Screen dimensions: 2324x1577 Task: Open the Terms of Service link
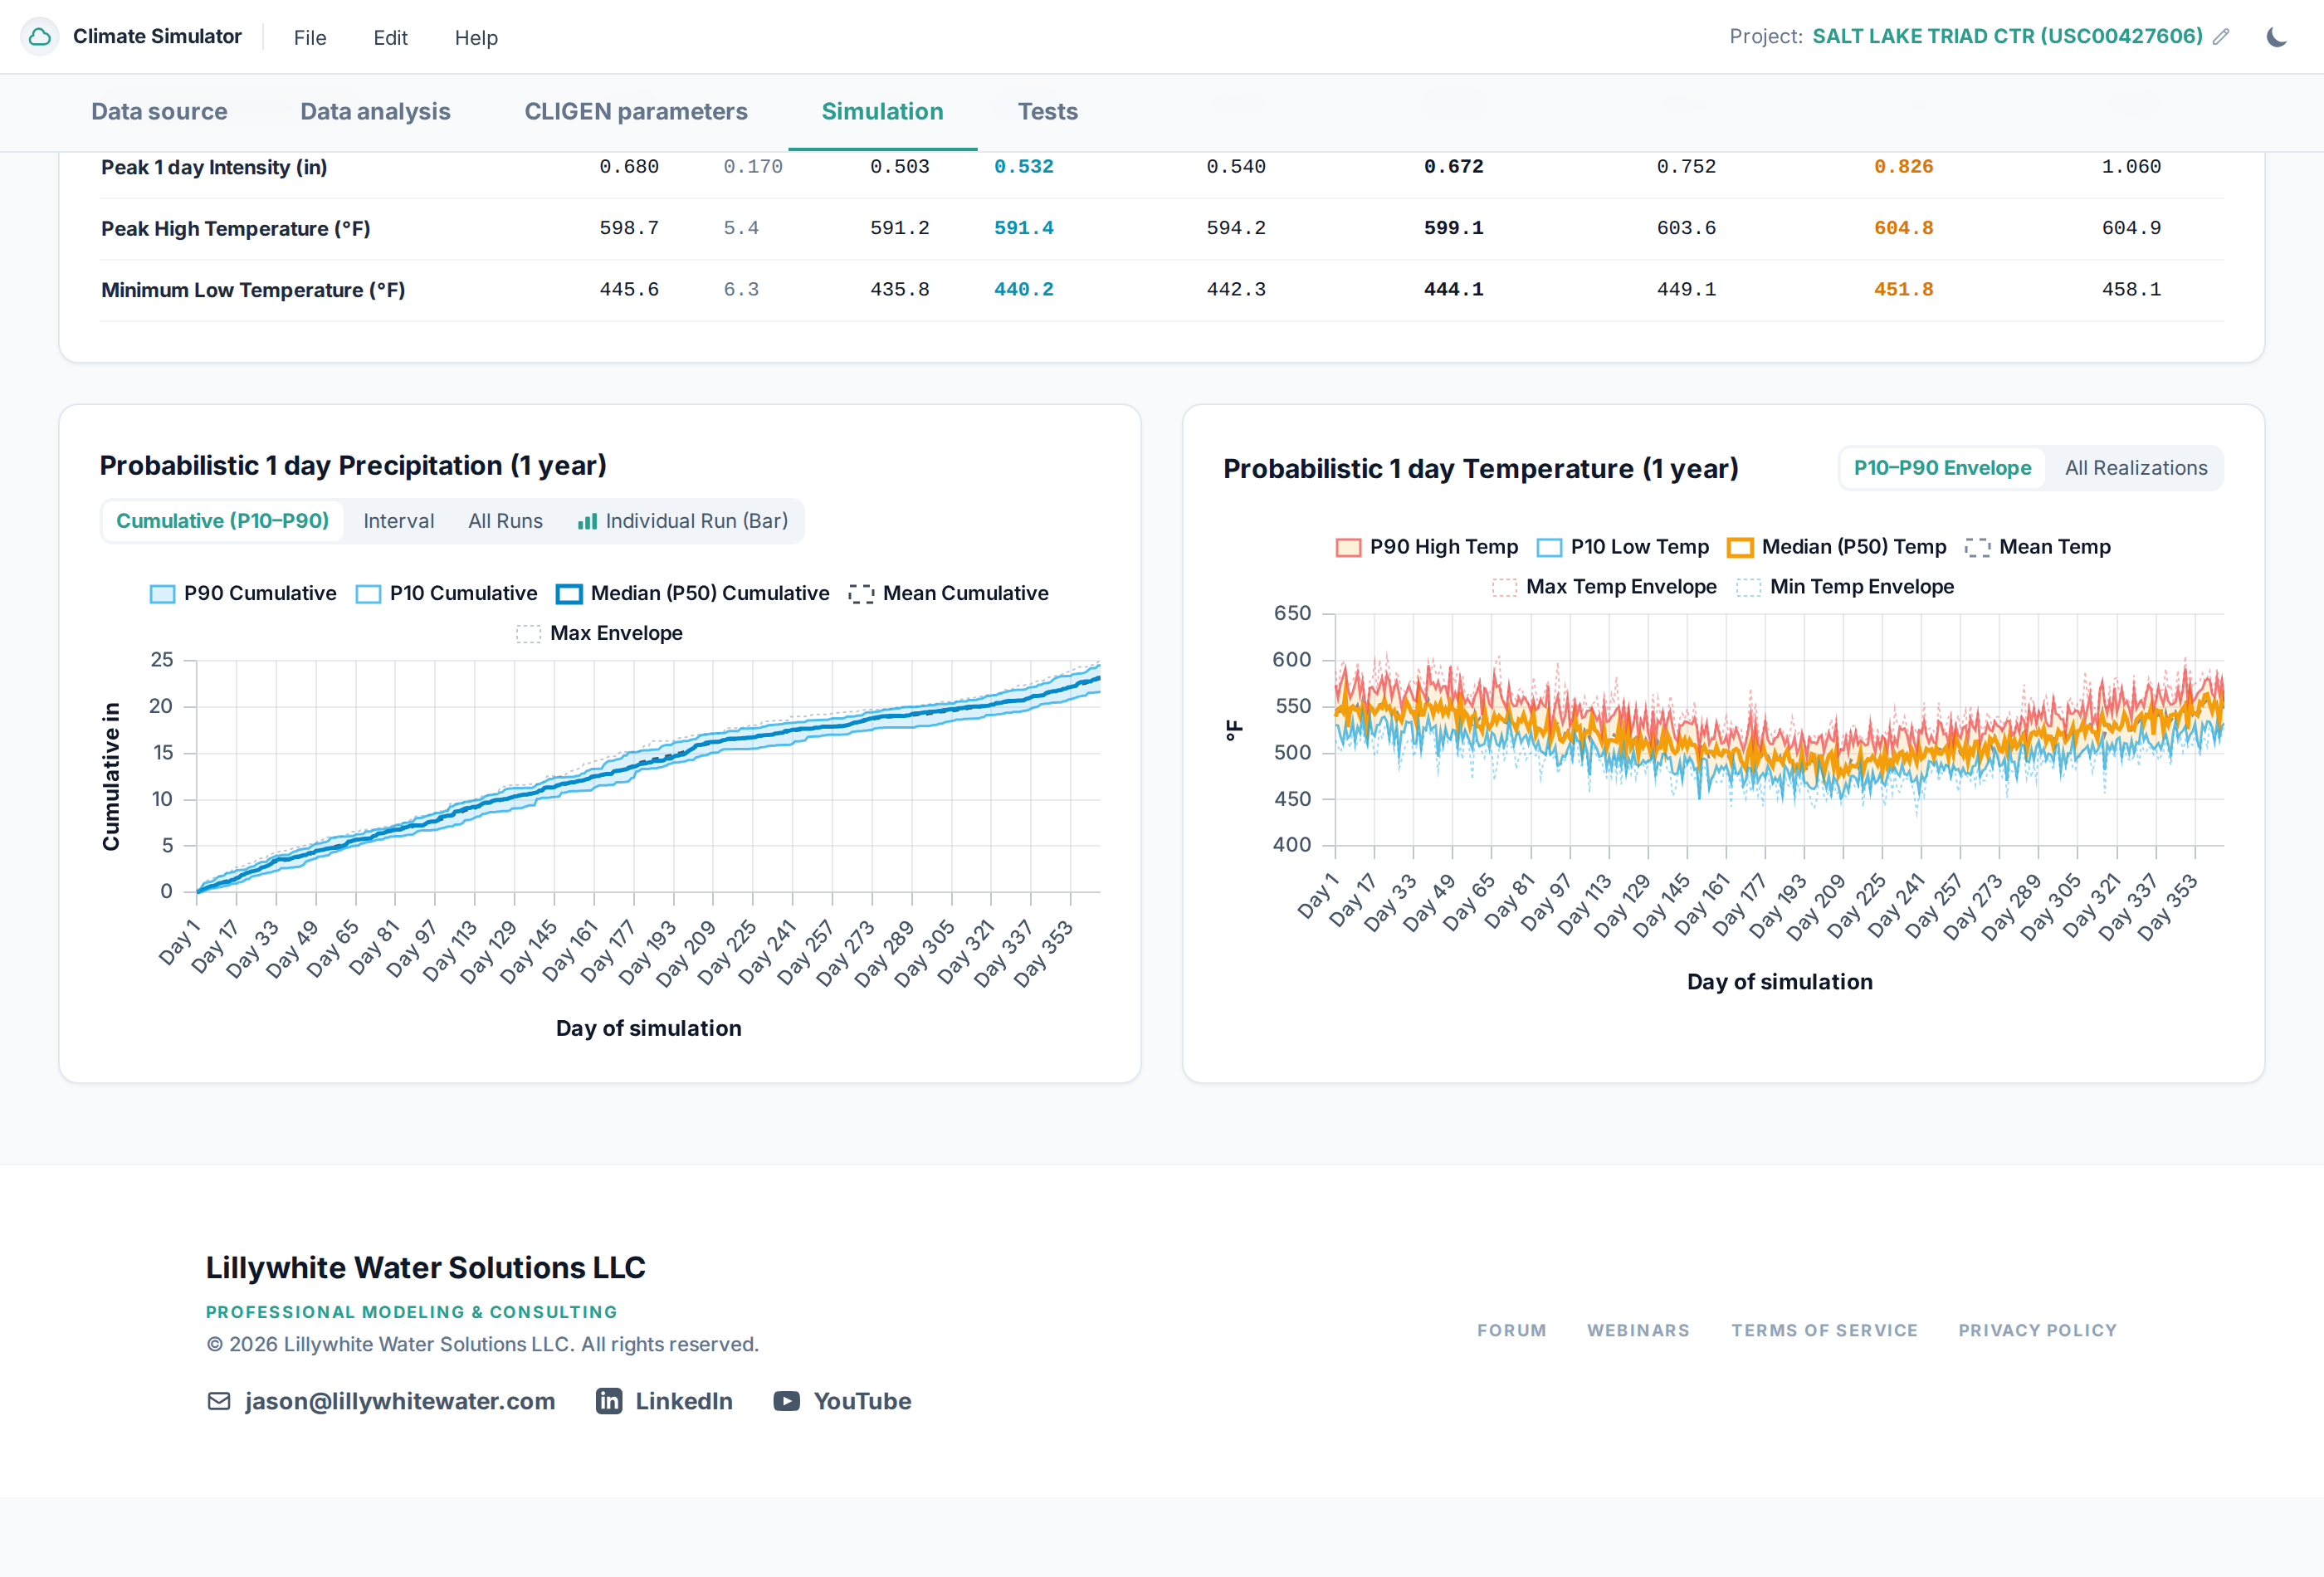pos(1824,1330)
